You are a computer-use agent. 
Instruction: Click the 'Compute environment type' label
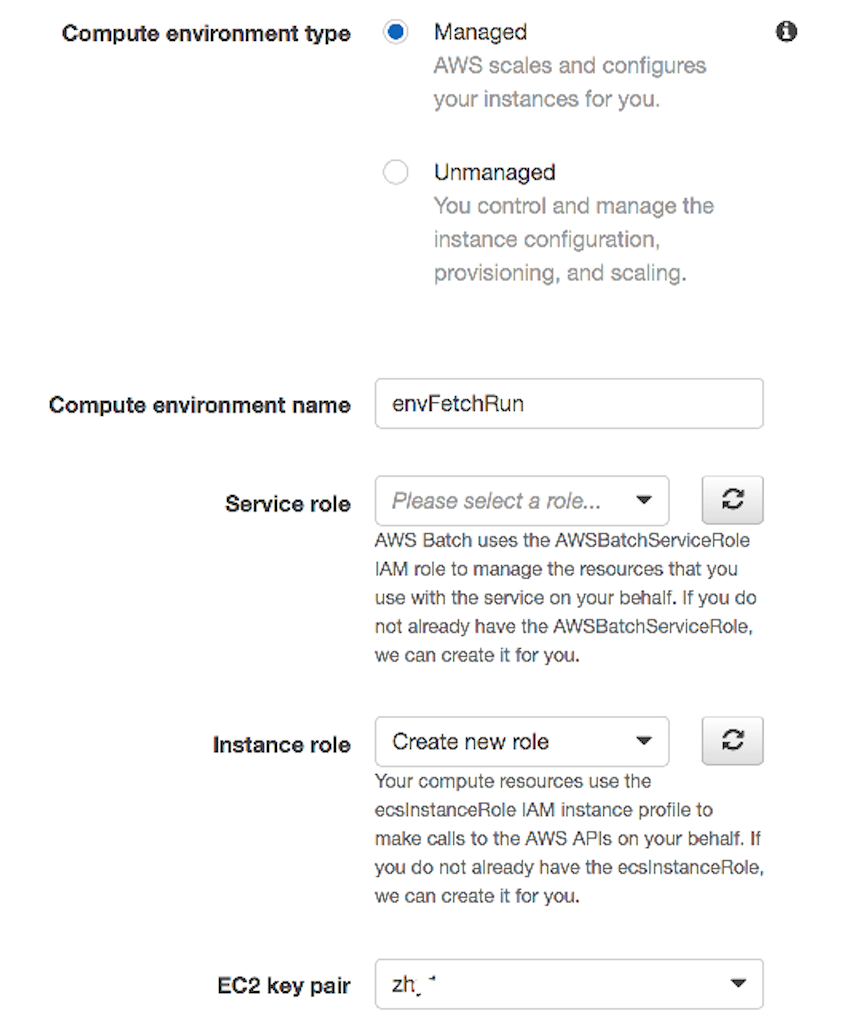tap(206, 33)
